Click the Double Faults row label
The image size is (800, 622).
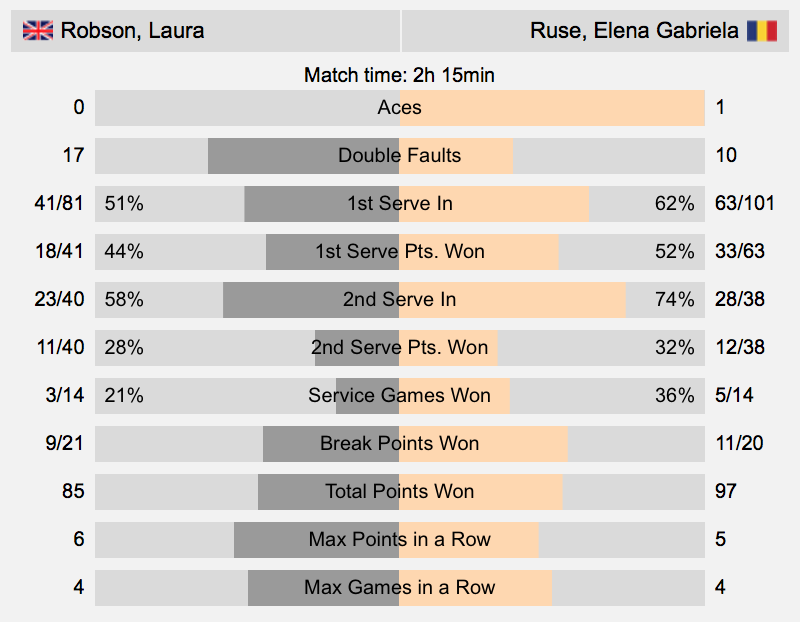coord(399,156)
